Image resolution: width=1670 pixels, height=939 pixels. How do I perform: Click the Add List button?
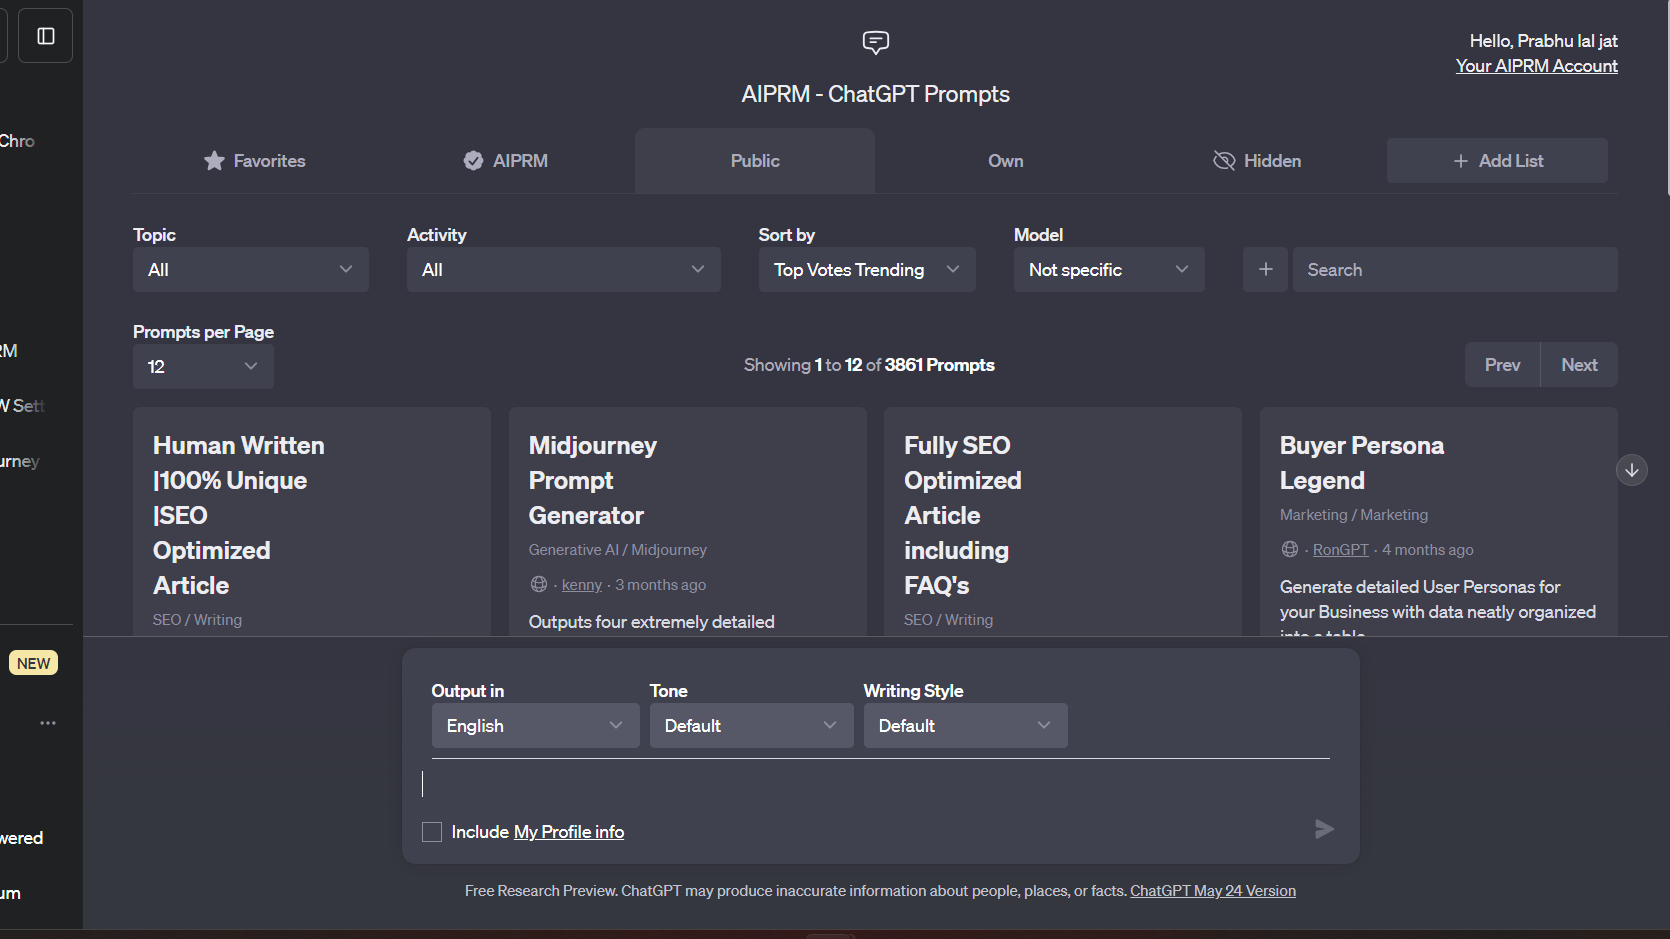(x=1497, y=161)
